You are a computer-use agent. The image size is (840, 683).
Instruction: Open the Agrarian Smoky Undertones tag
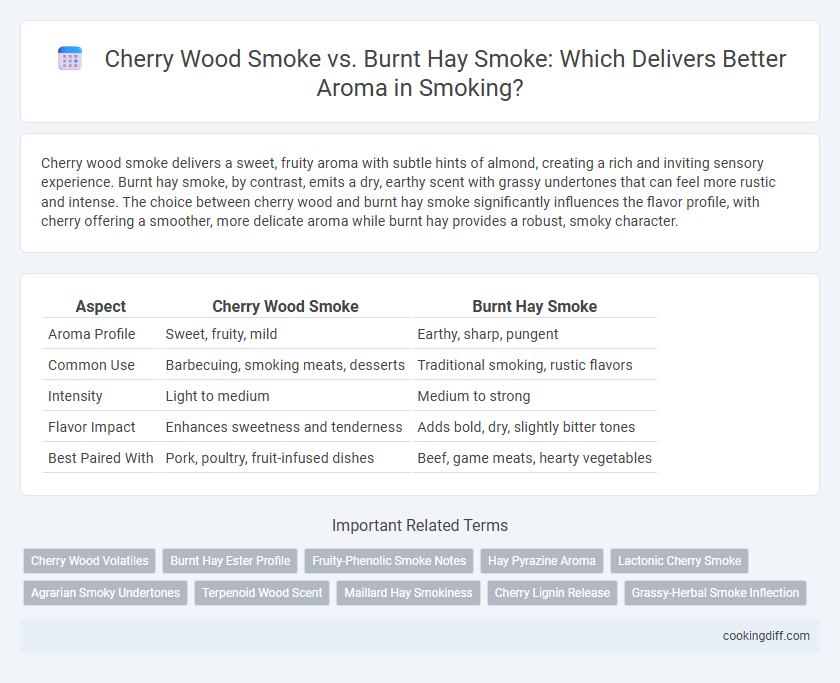106,593
